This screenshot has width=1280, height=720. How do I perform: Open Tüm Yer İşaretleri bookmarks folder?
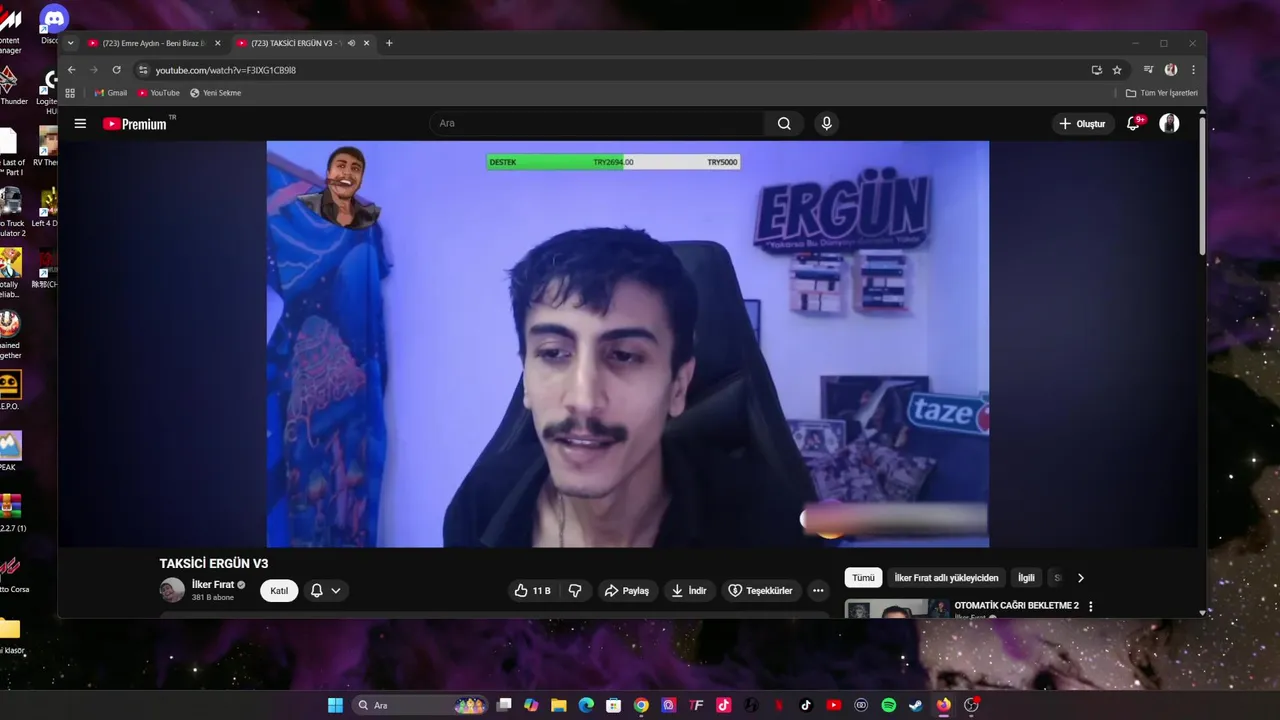click(x=1161, y=93)
